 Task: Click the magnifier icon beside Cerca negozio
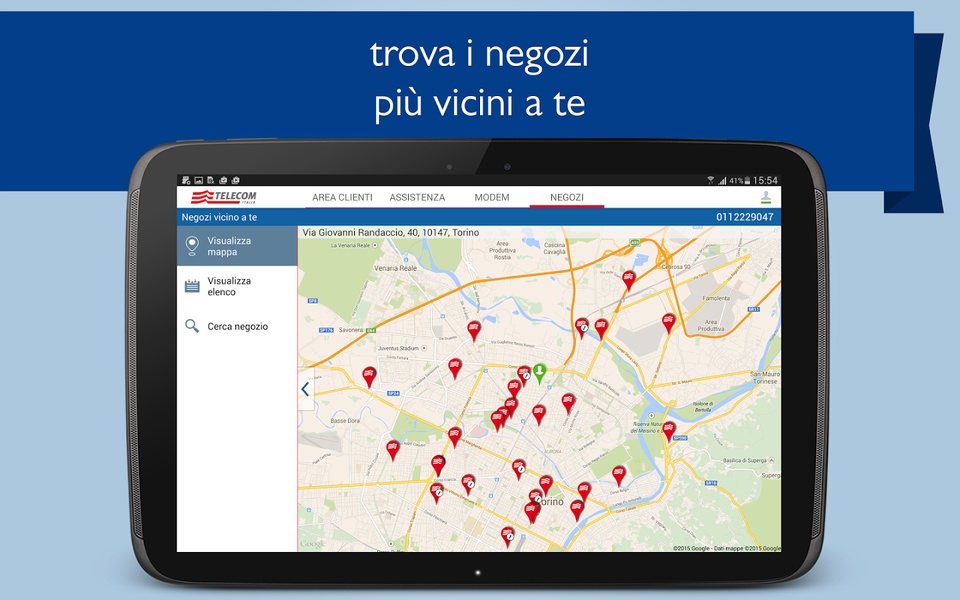tap(192, 326)
